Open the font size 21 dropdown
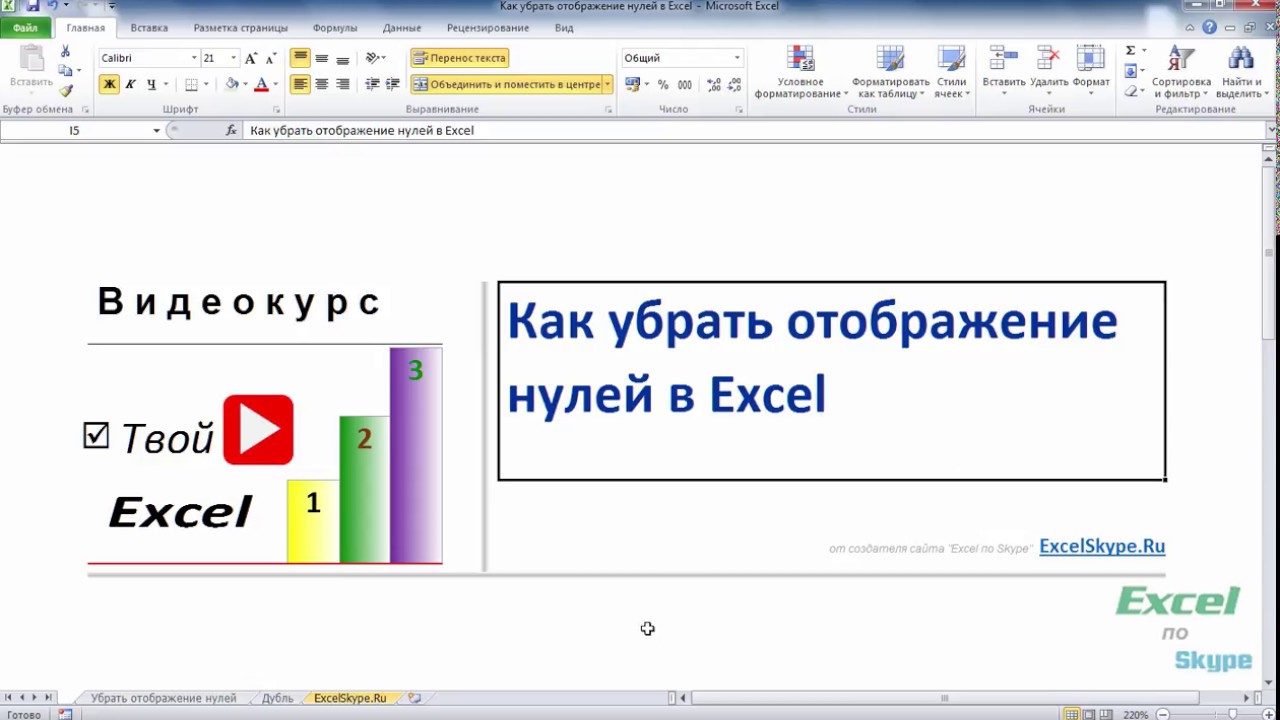 233,58
